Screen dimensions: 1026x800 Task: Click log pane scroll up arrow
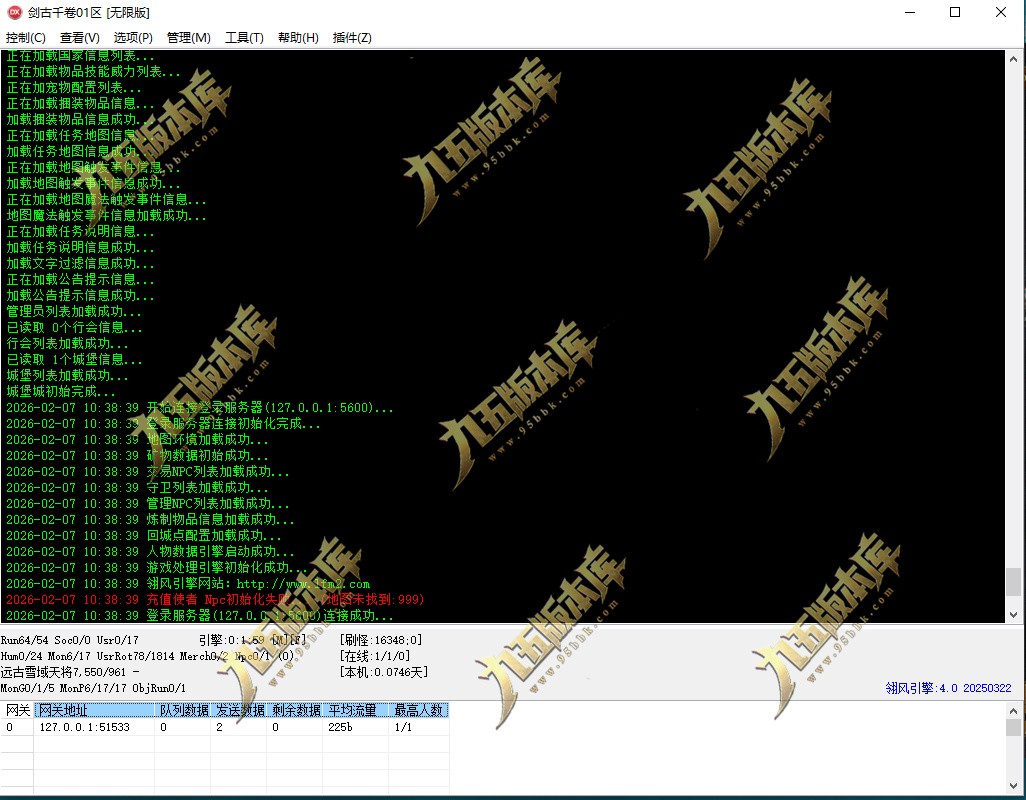tap(1014, 58)
